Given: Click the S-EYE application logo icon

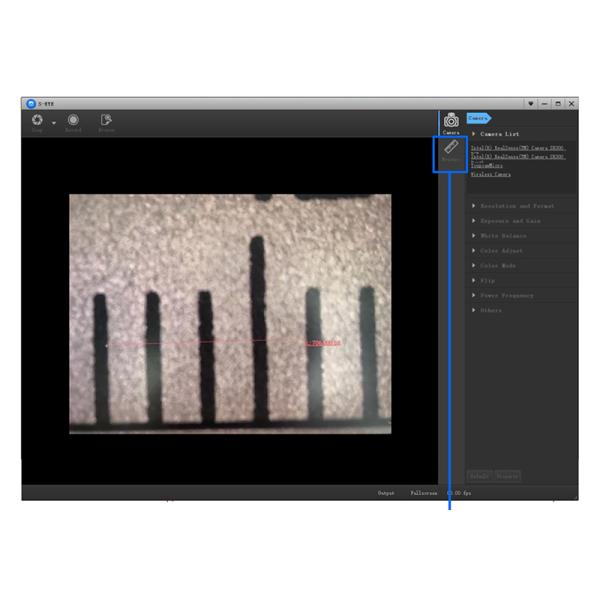Looking at the screenshot, I should click(31, 103).
